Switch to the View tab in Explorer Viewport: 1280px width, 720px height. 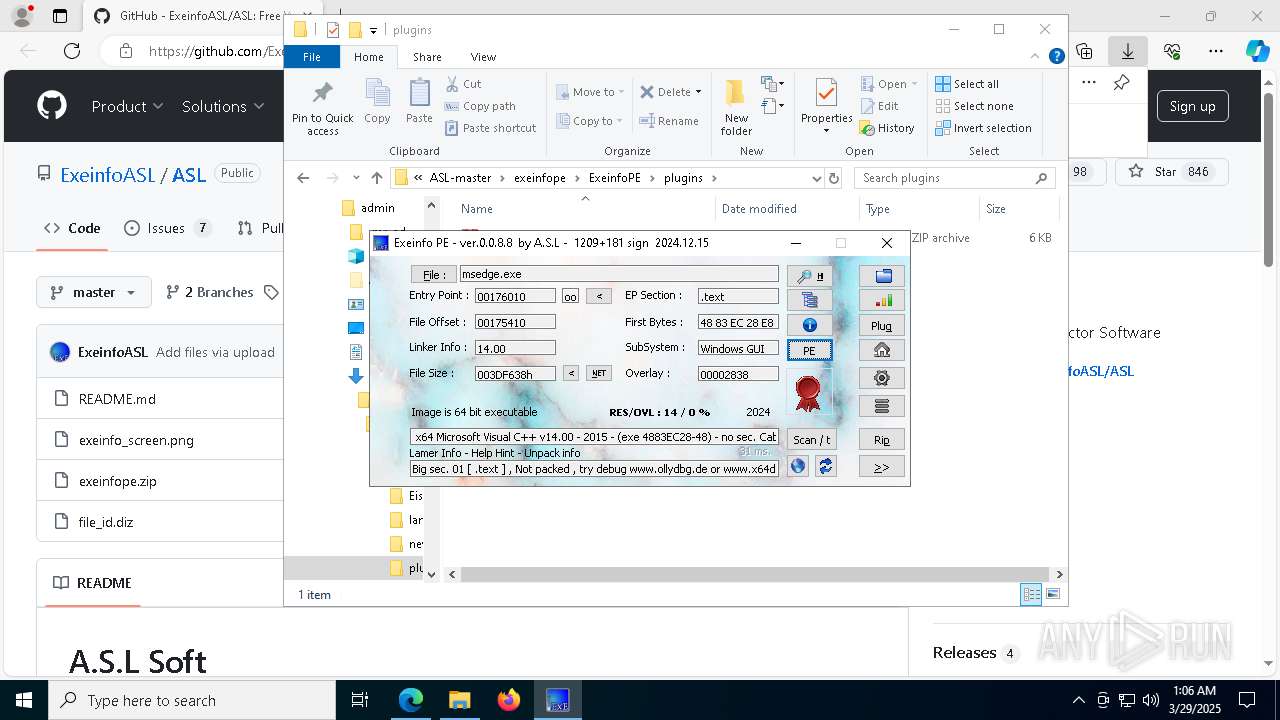pyautogui.click(x=483, y=57)
